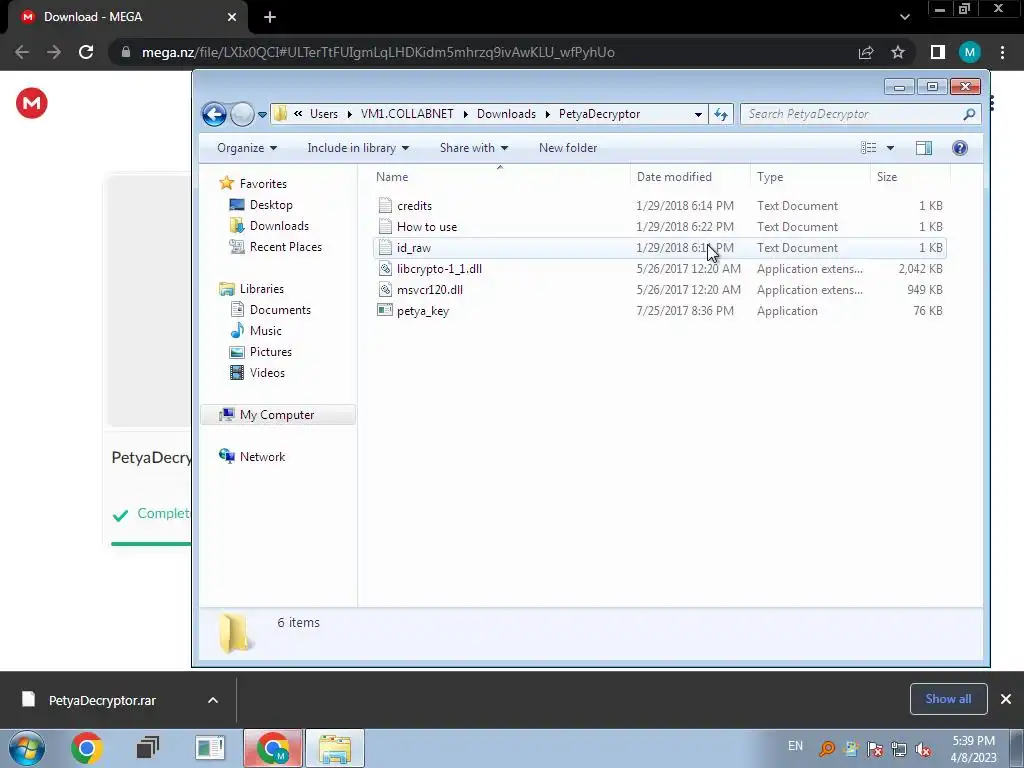The height and width of the screenshot is (768, 1024).
Task: Expand arrow after Users breadcrumb
Action: coord(349,114)
